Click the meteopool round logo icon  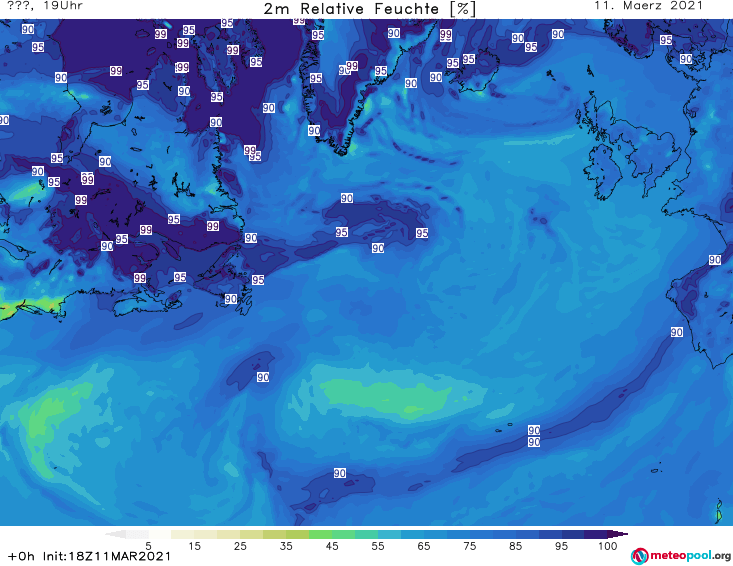coord(639,556)
